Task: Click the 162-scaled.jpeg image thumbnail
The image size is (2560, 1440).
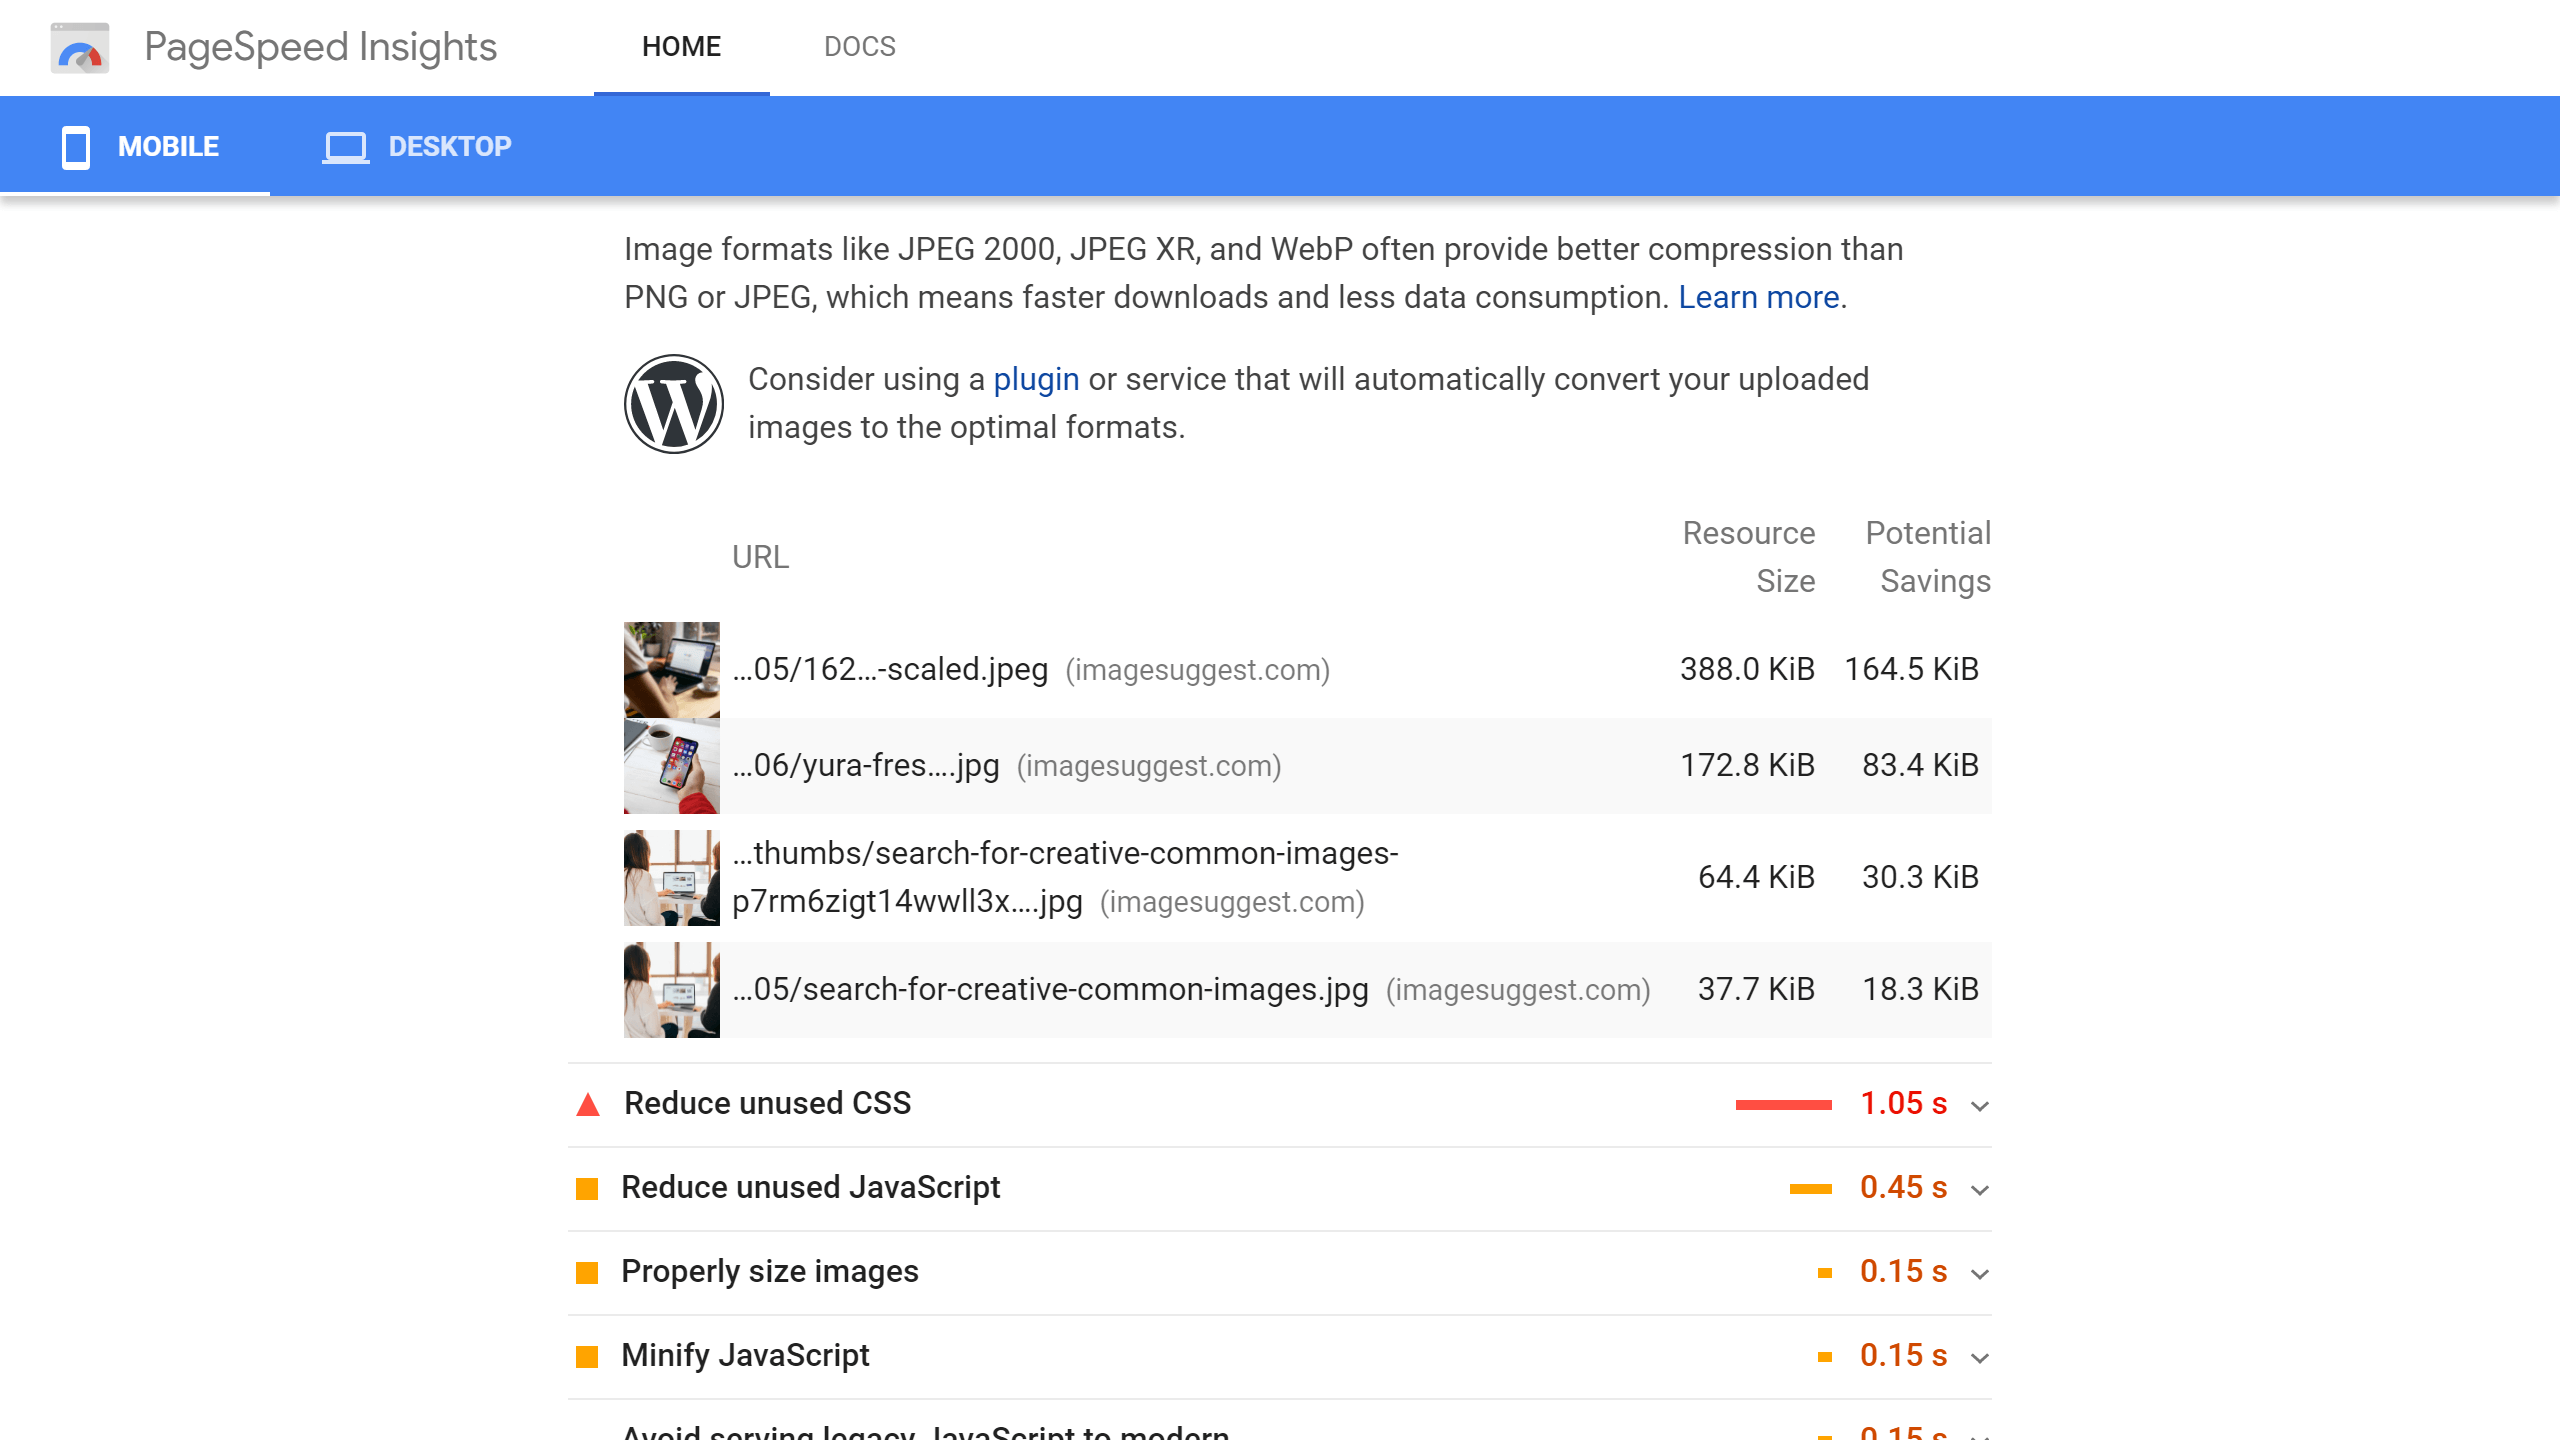Action: [x=672, y=668]
